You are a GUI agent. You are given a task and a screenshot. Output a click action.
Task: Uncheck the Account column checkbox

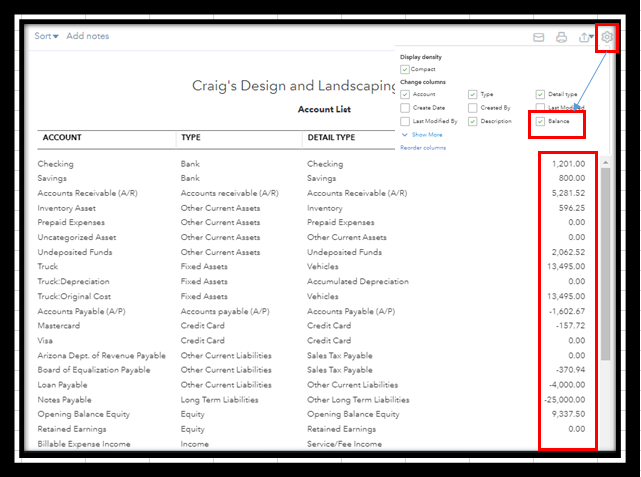(405, 94)
